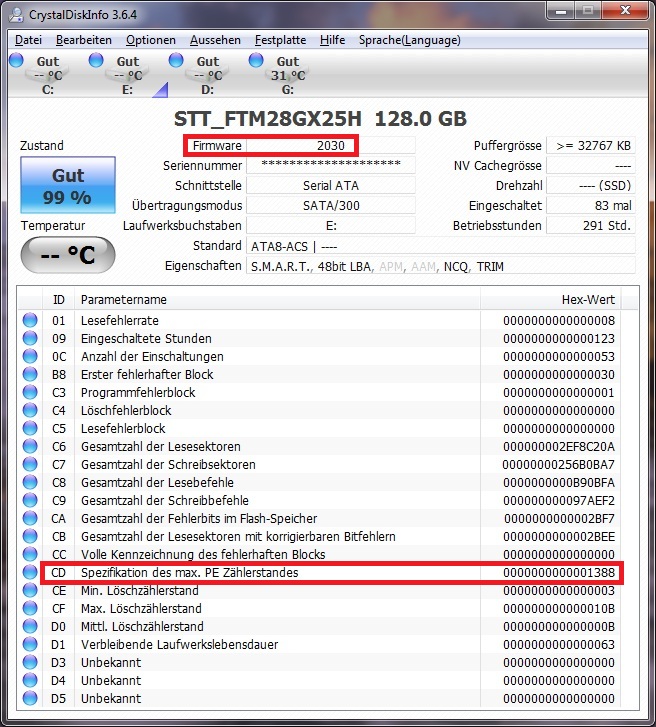Image resolution: width=656 pixels, height=727 pixels.
Task: Click status dot for Anzahl der Einschaltungen
Action: (x=30, y=357)
